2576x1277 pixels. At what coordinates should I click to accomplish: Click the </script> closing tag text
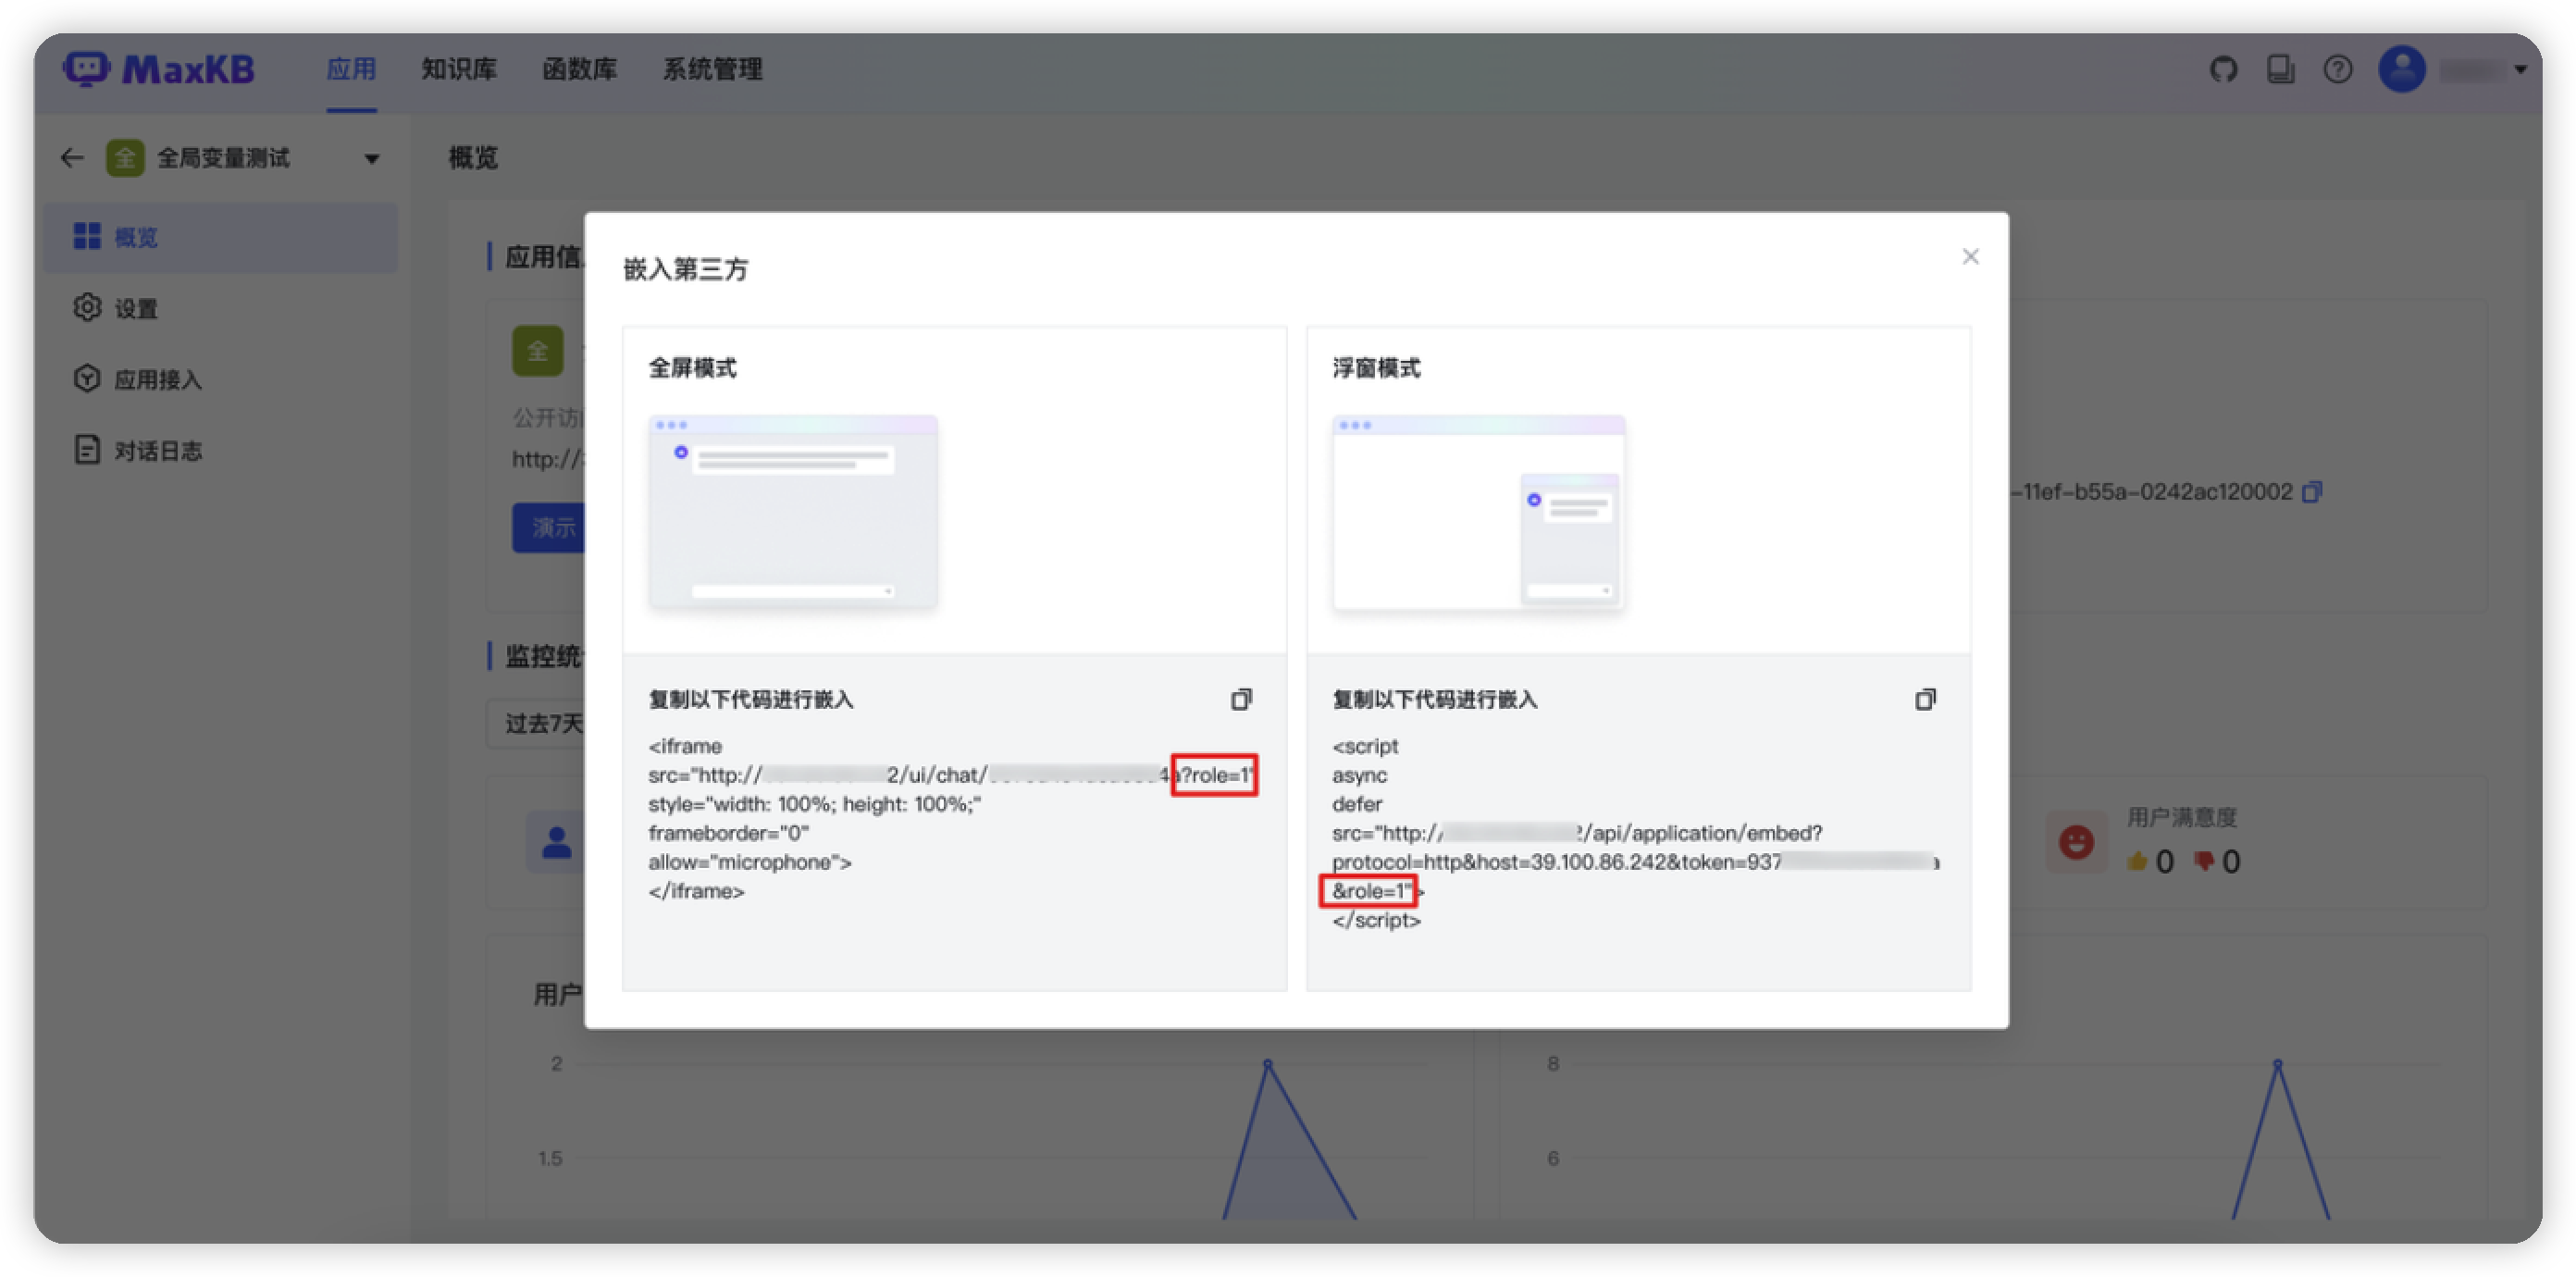pos(1376,920)
